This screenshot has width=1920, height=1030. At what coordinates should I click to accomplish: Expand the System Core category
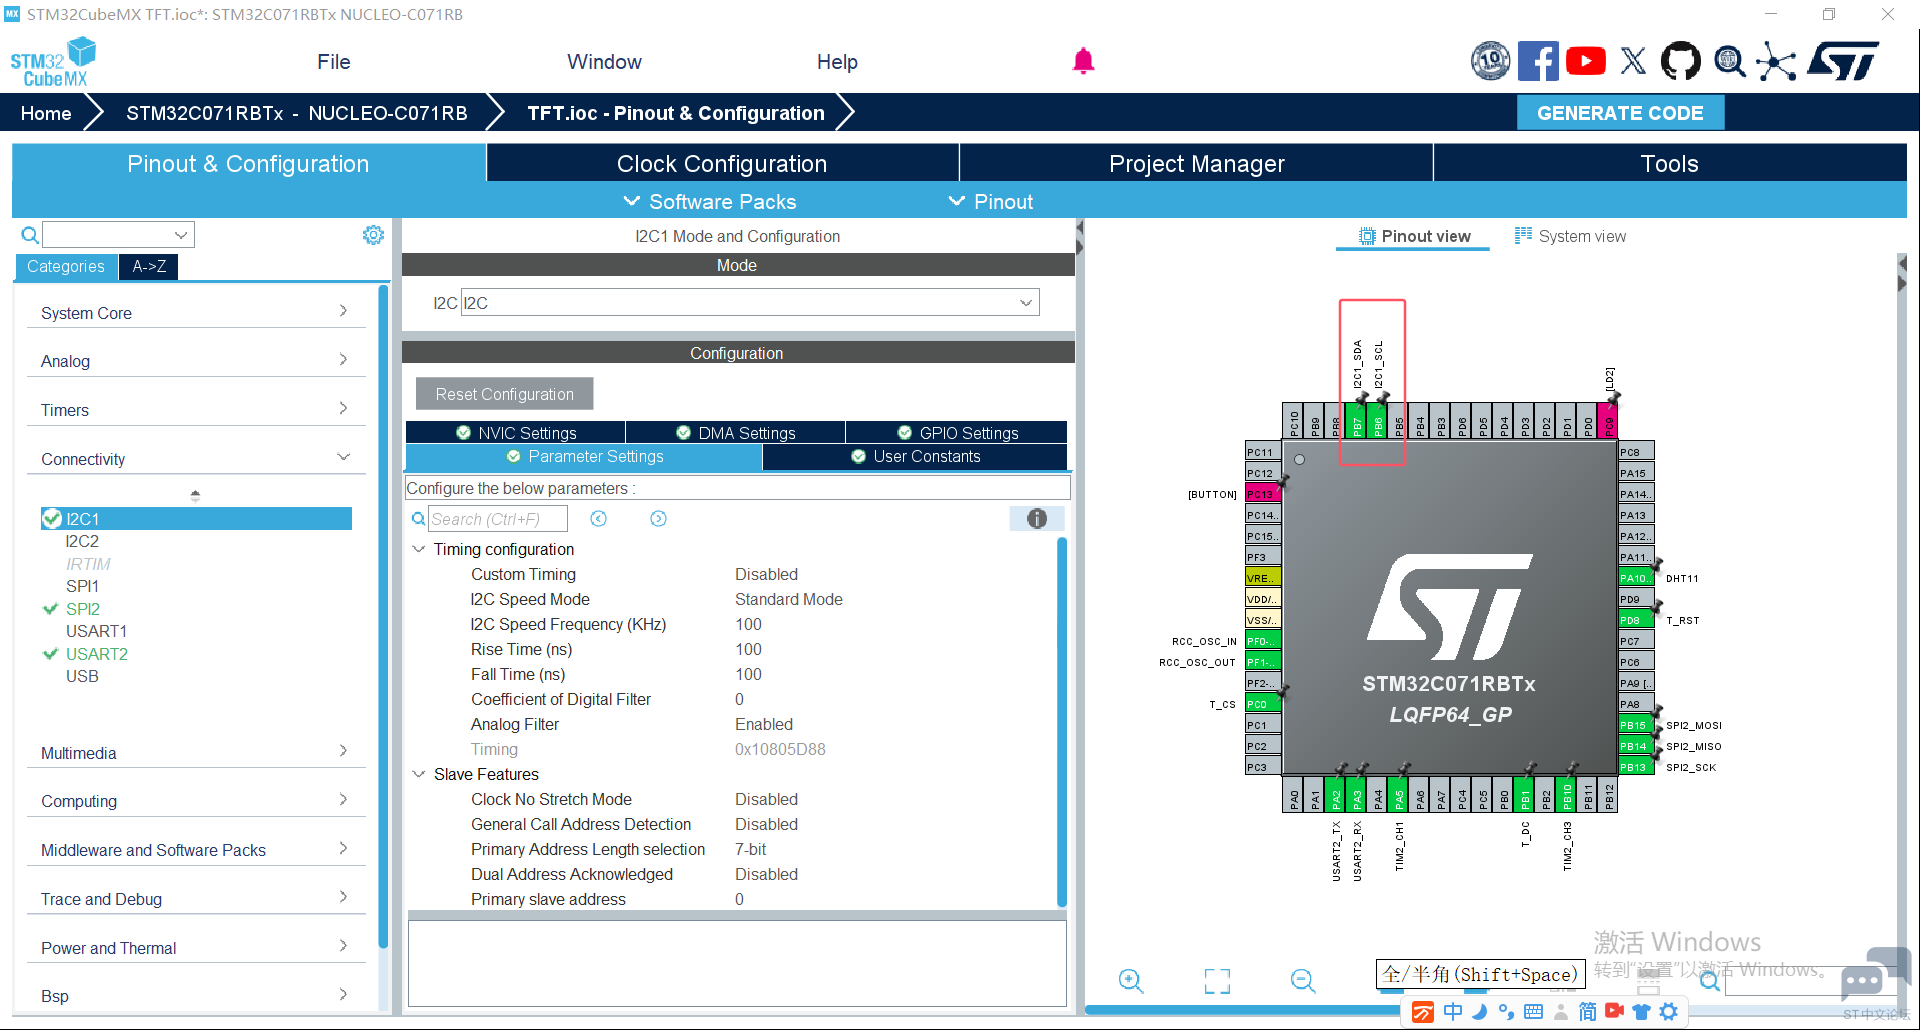tap(195, 313)
